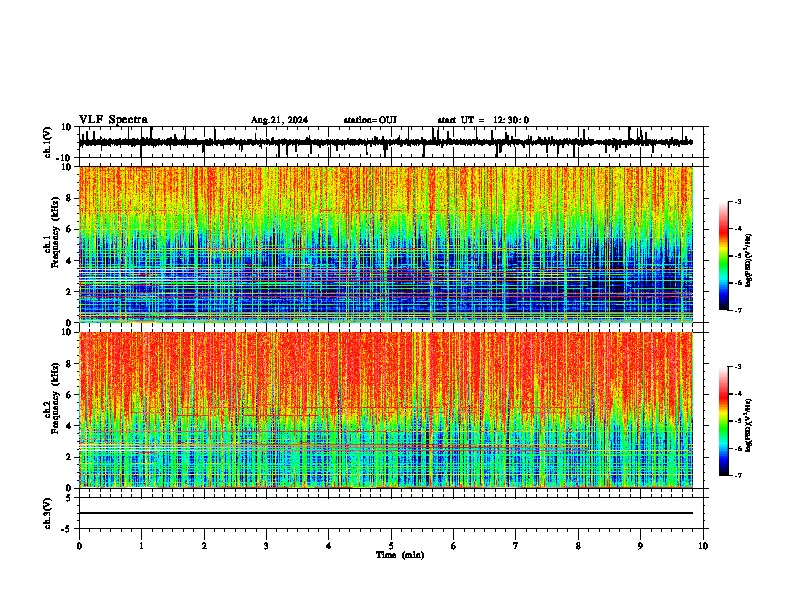
Task: Click the "ch.3(V)" axis label
Action: click(47, 513)
